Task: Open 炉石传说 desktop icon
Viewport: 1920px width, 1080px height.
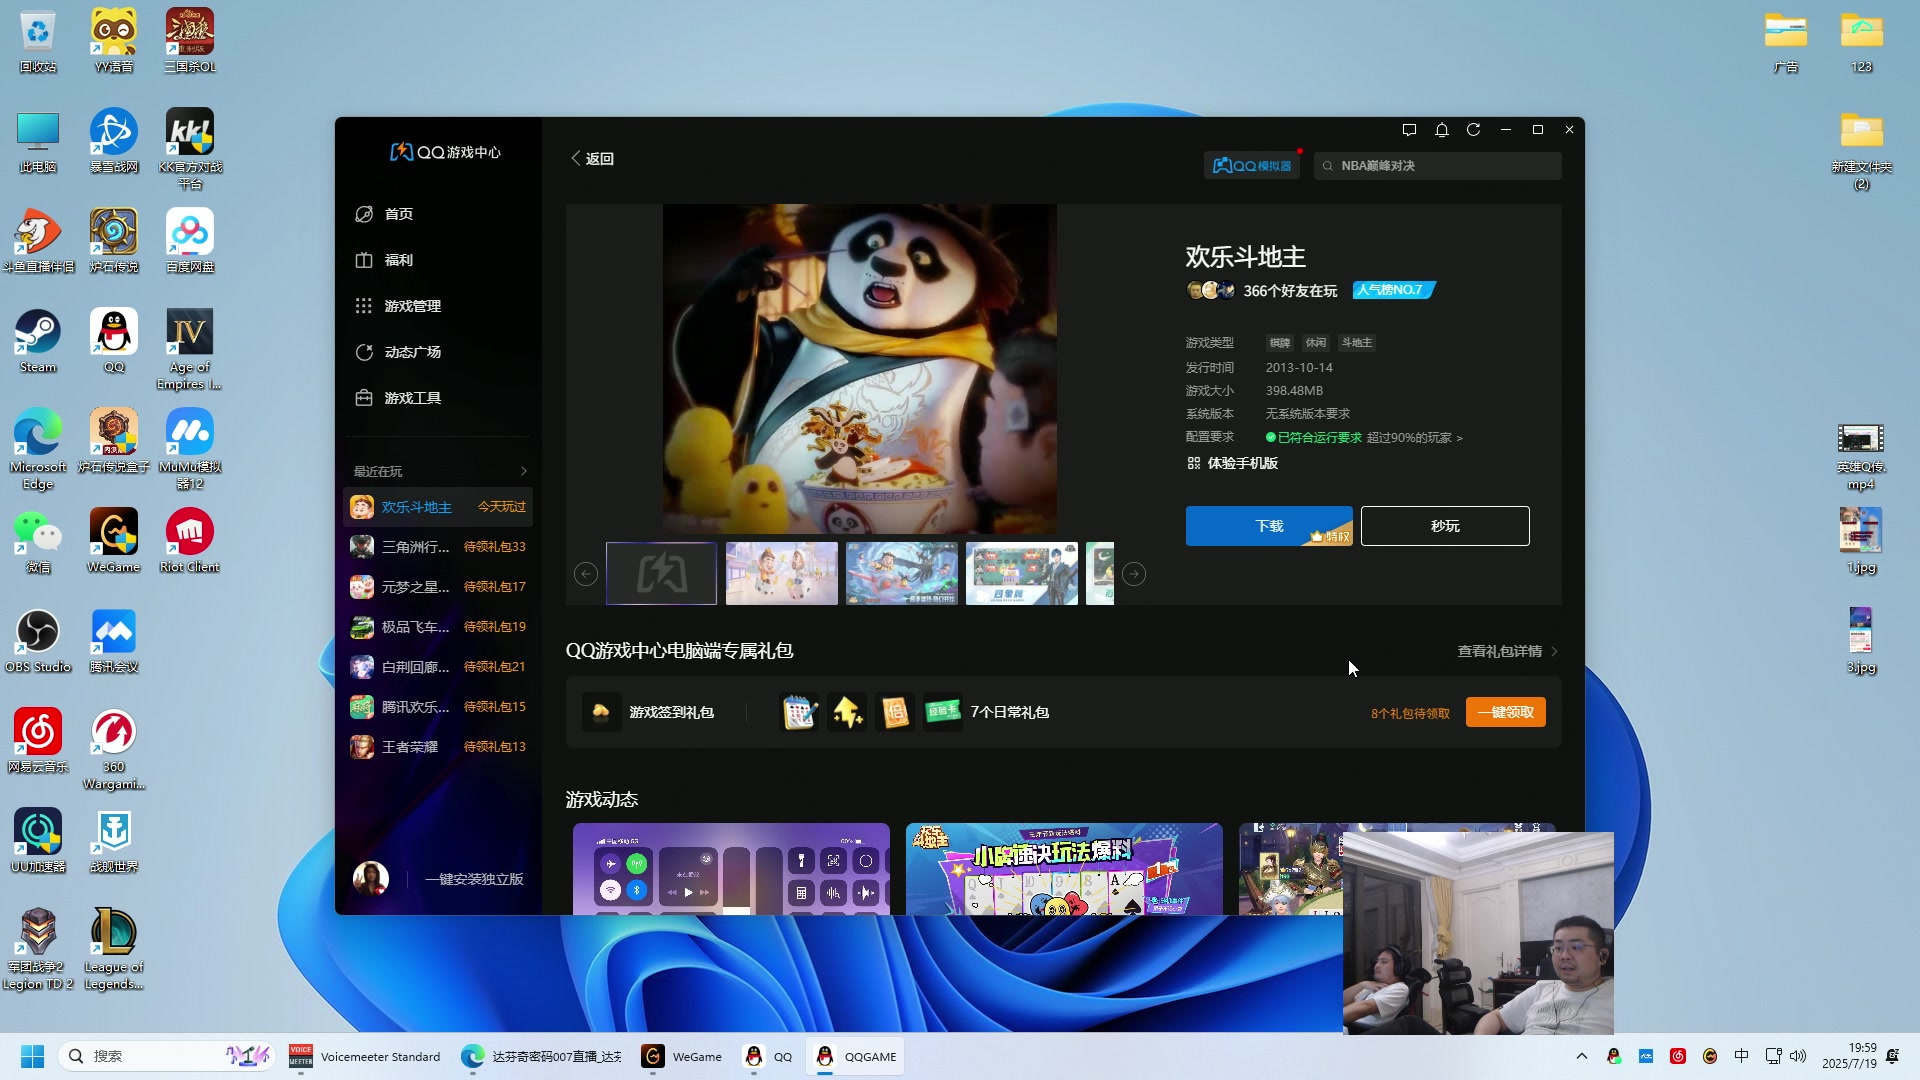Action: pos(114,242)
